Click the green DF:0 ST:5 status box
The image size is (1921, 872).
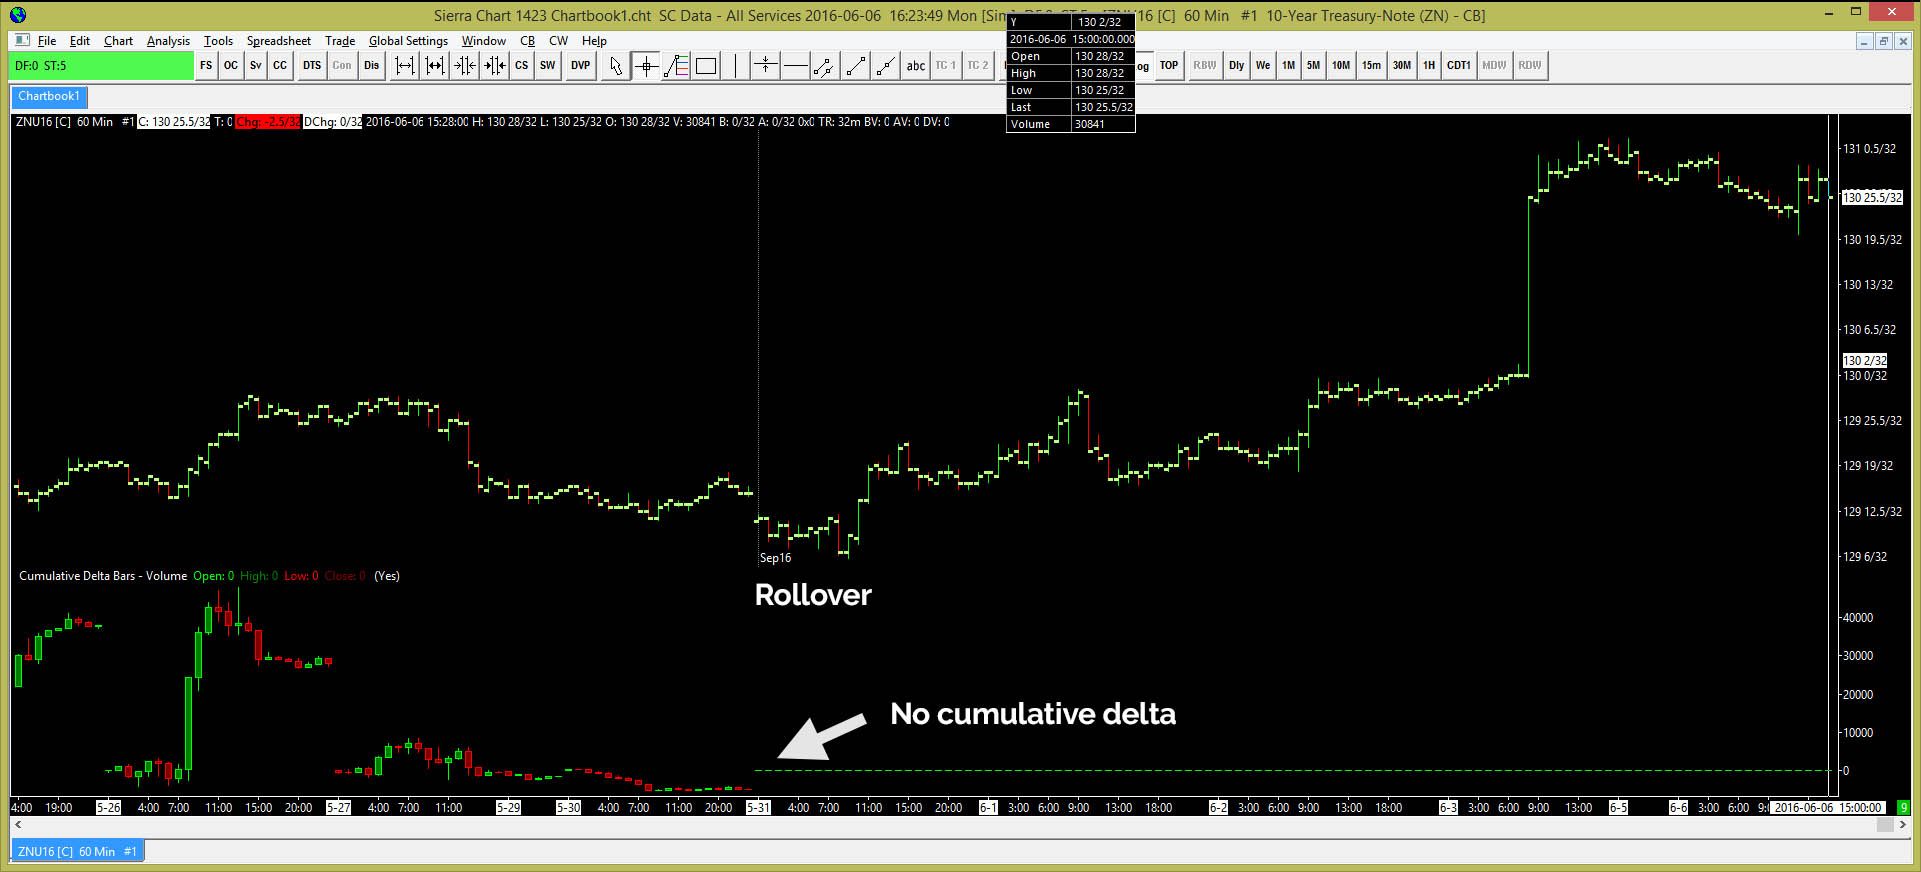[102, 66]
